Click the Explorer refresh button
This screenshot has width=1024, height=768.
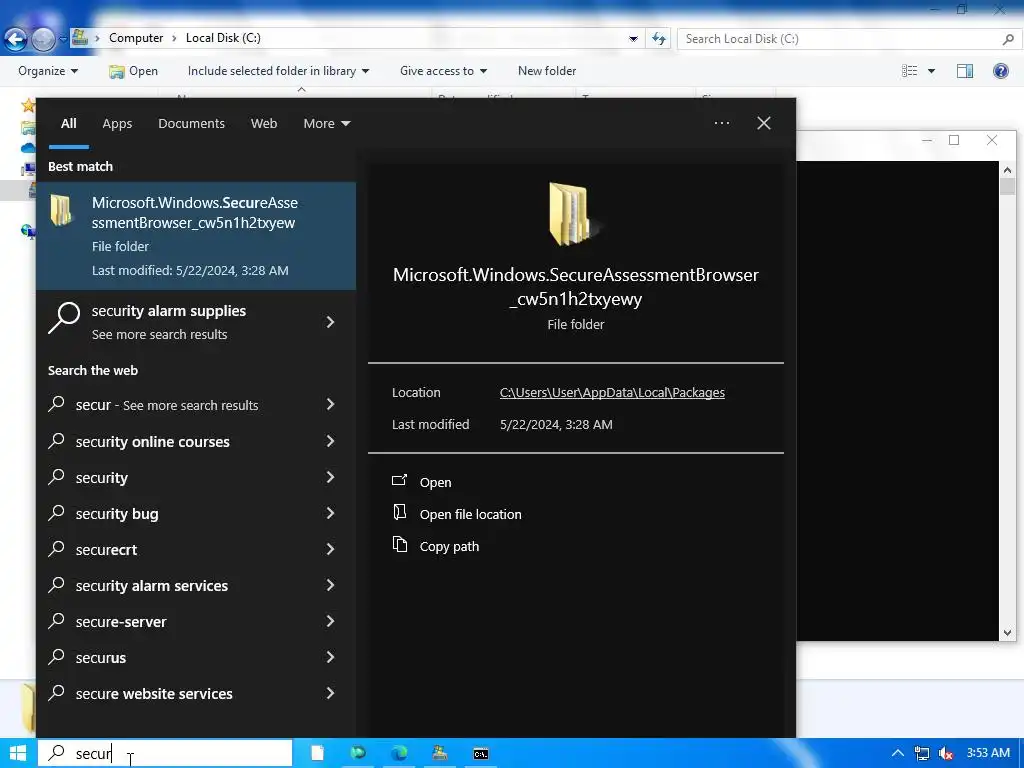[658, 39]
